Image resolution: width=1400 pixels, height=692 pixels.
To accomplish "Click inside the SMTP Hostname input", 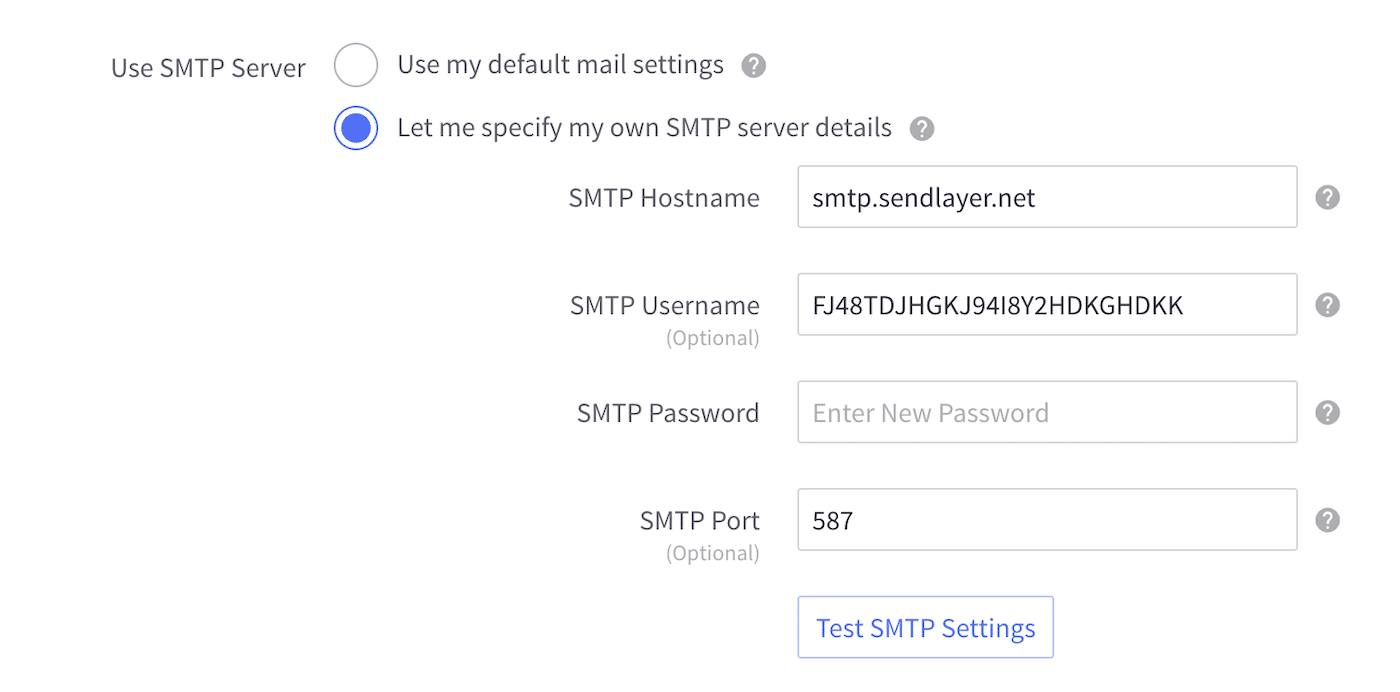I will (1047, 197).
